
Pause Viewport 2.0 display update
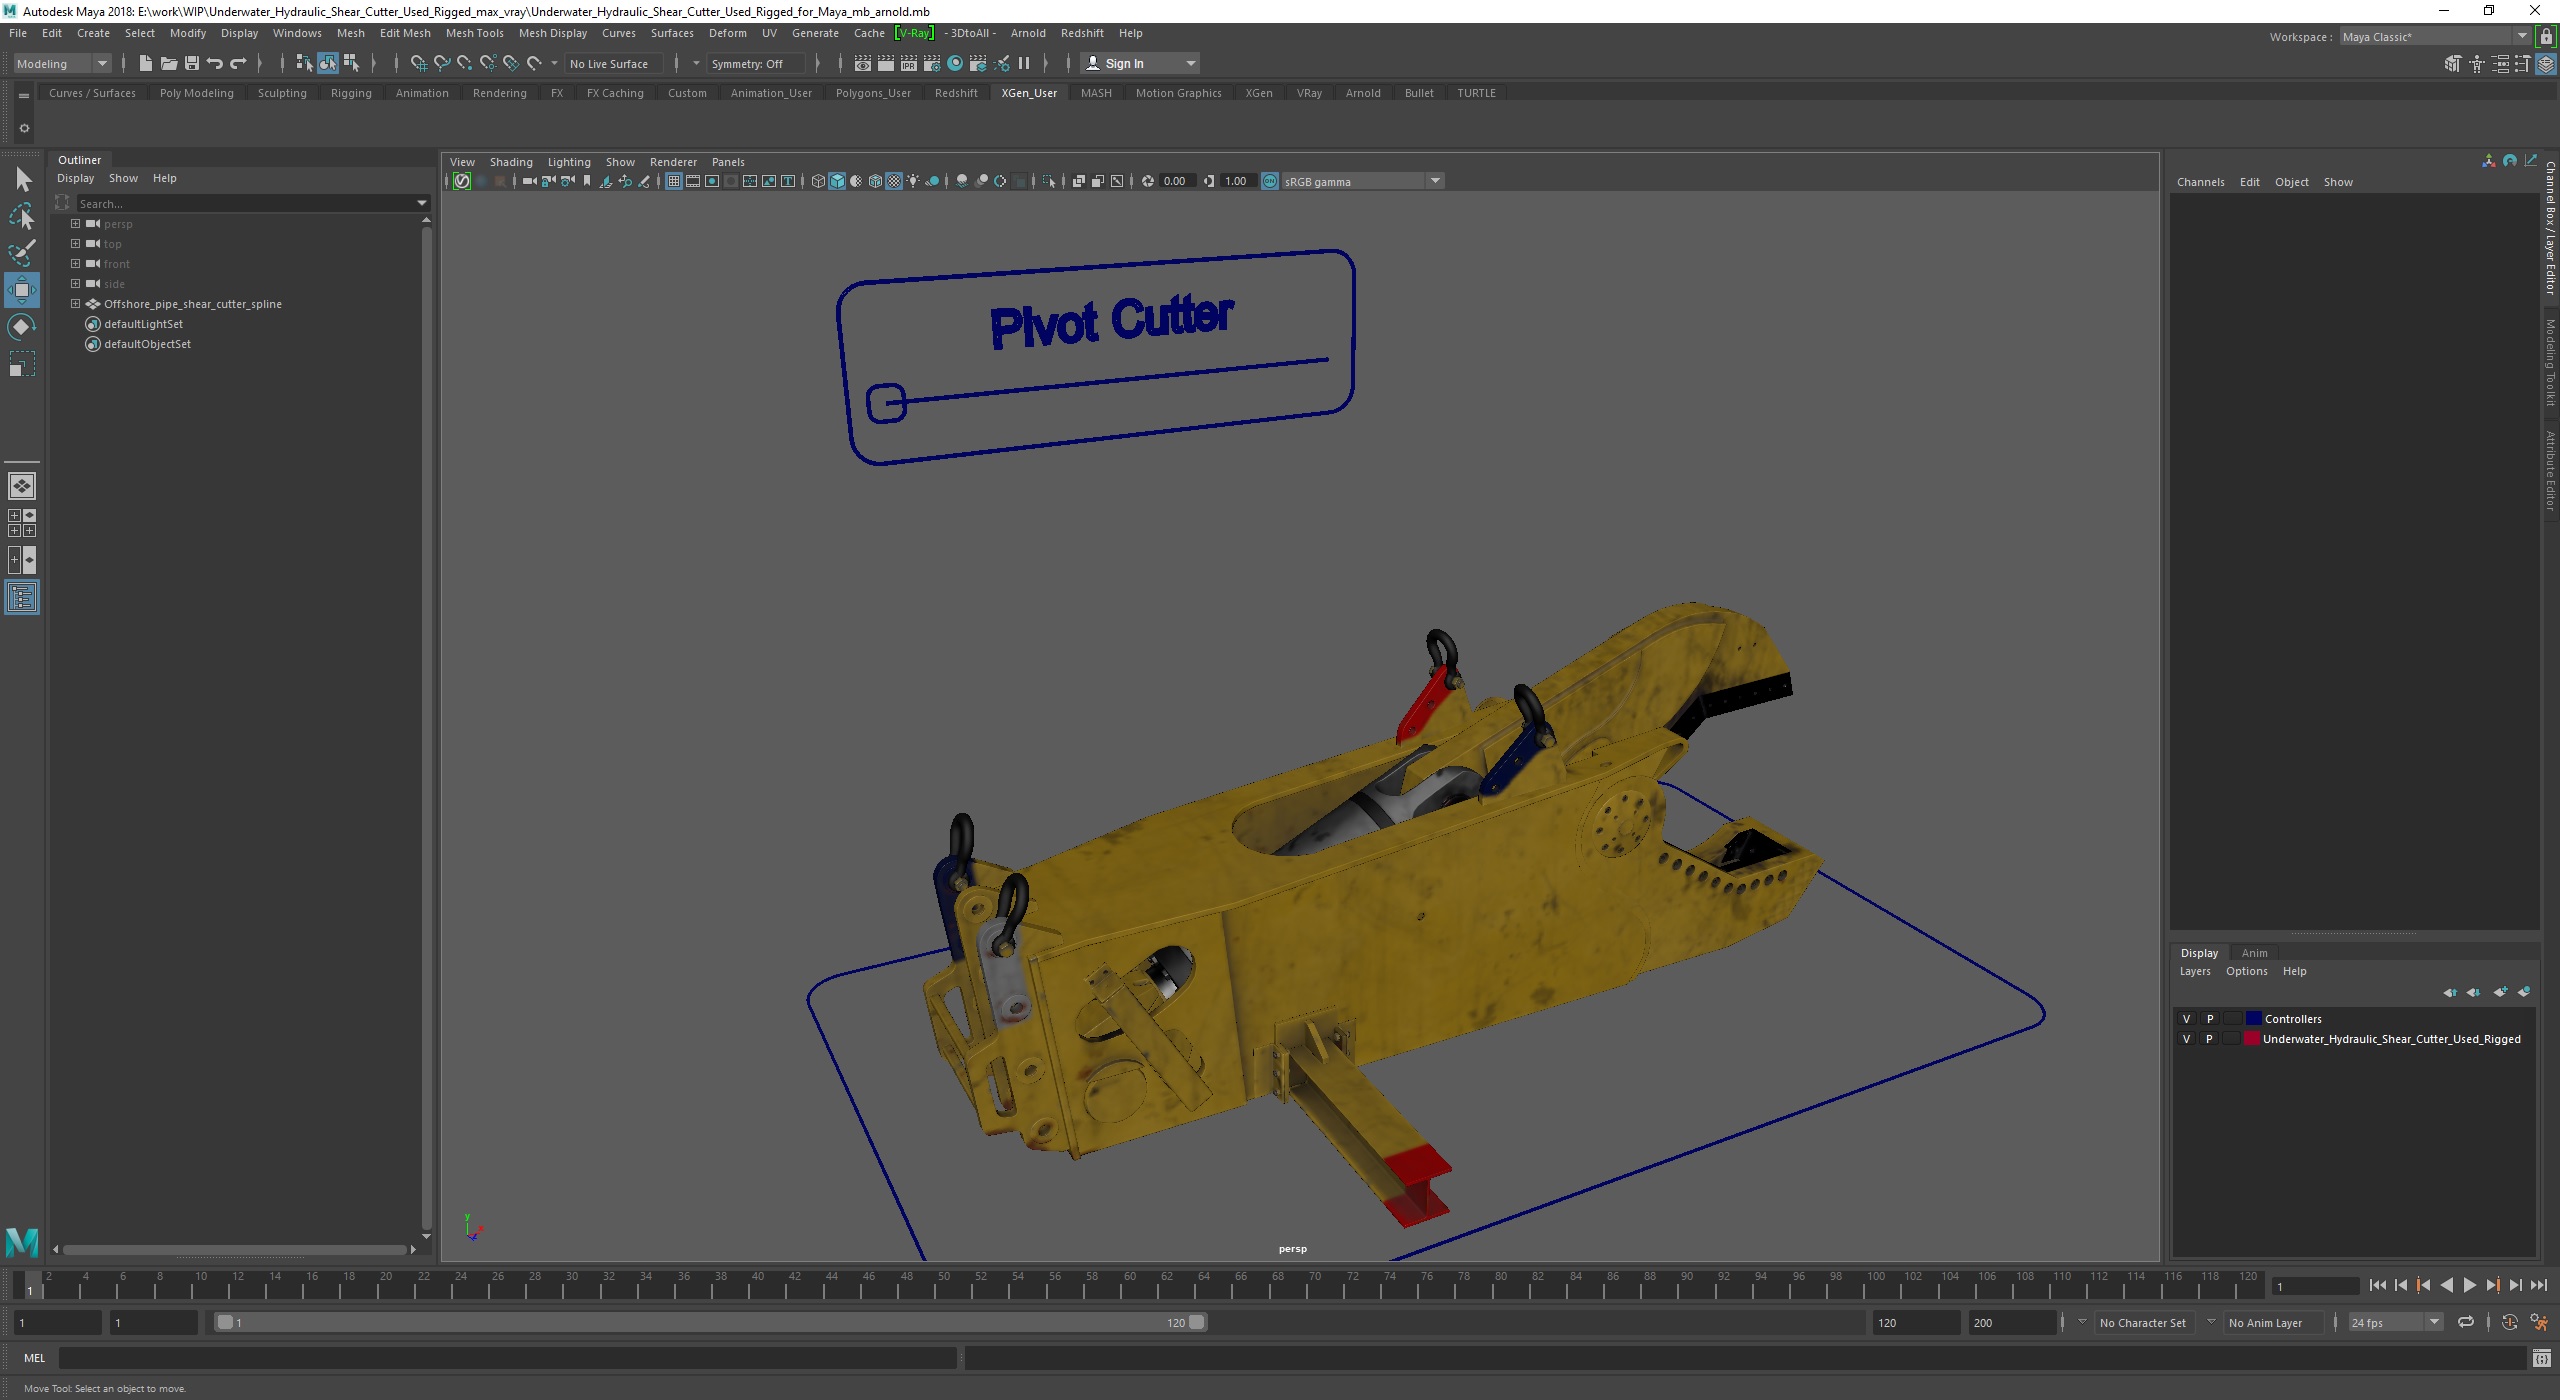pos(1024,63)
